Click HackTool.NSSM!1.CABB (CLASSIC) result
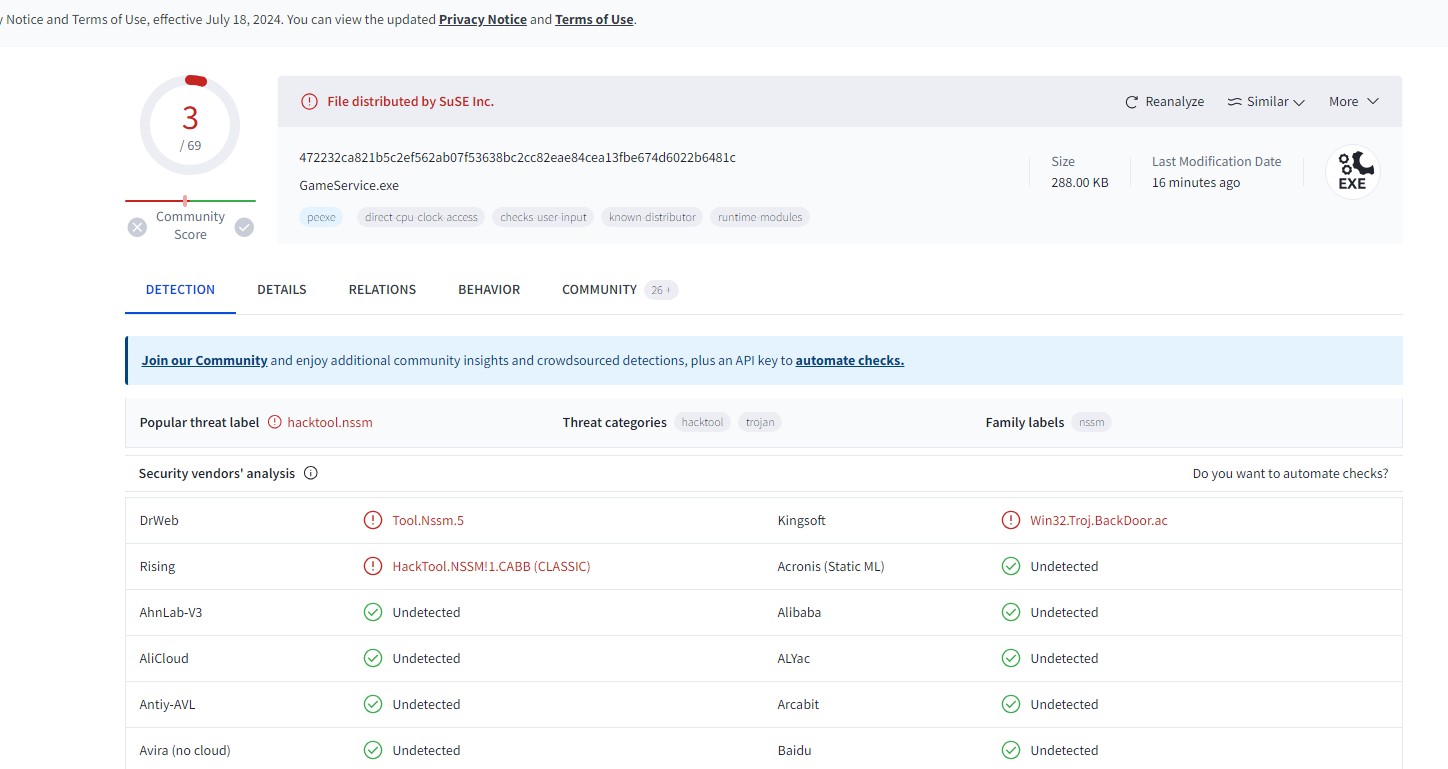The height and width of the screenshot is (769, 1448). tap(491, 567)
